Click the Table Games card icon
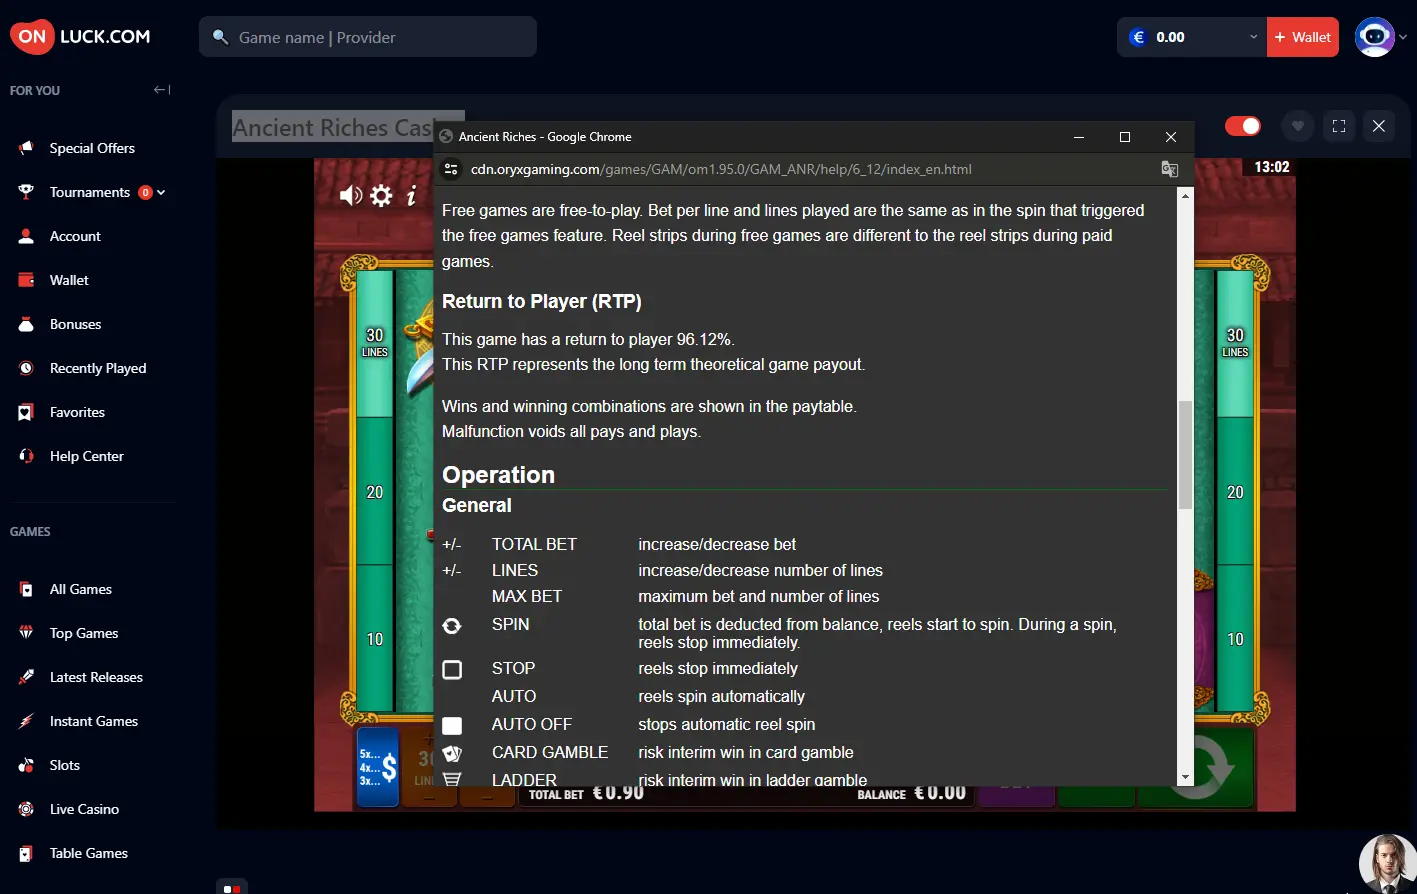This screenshot has height=894, width=1417. (x=27, y=853)
